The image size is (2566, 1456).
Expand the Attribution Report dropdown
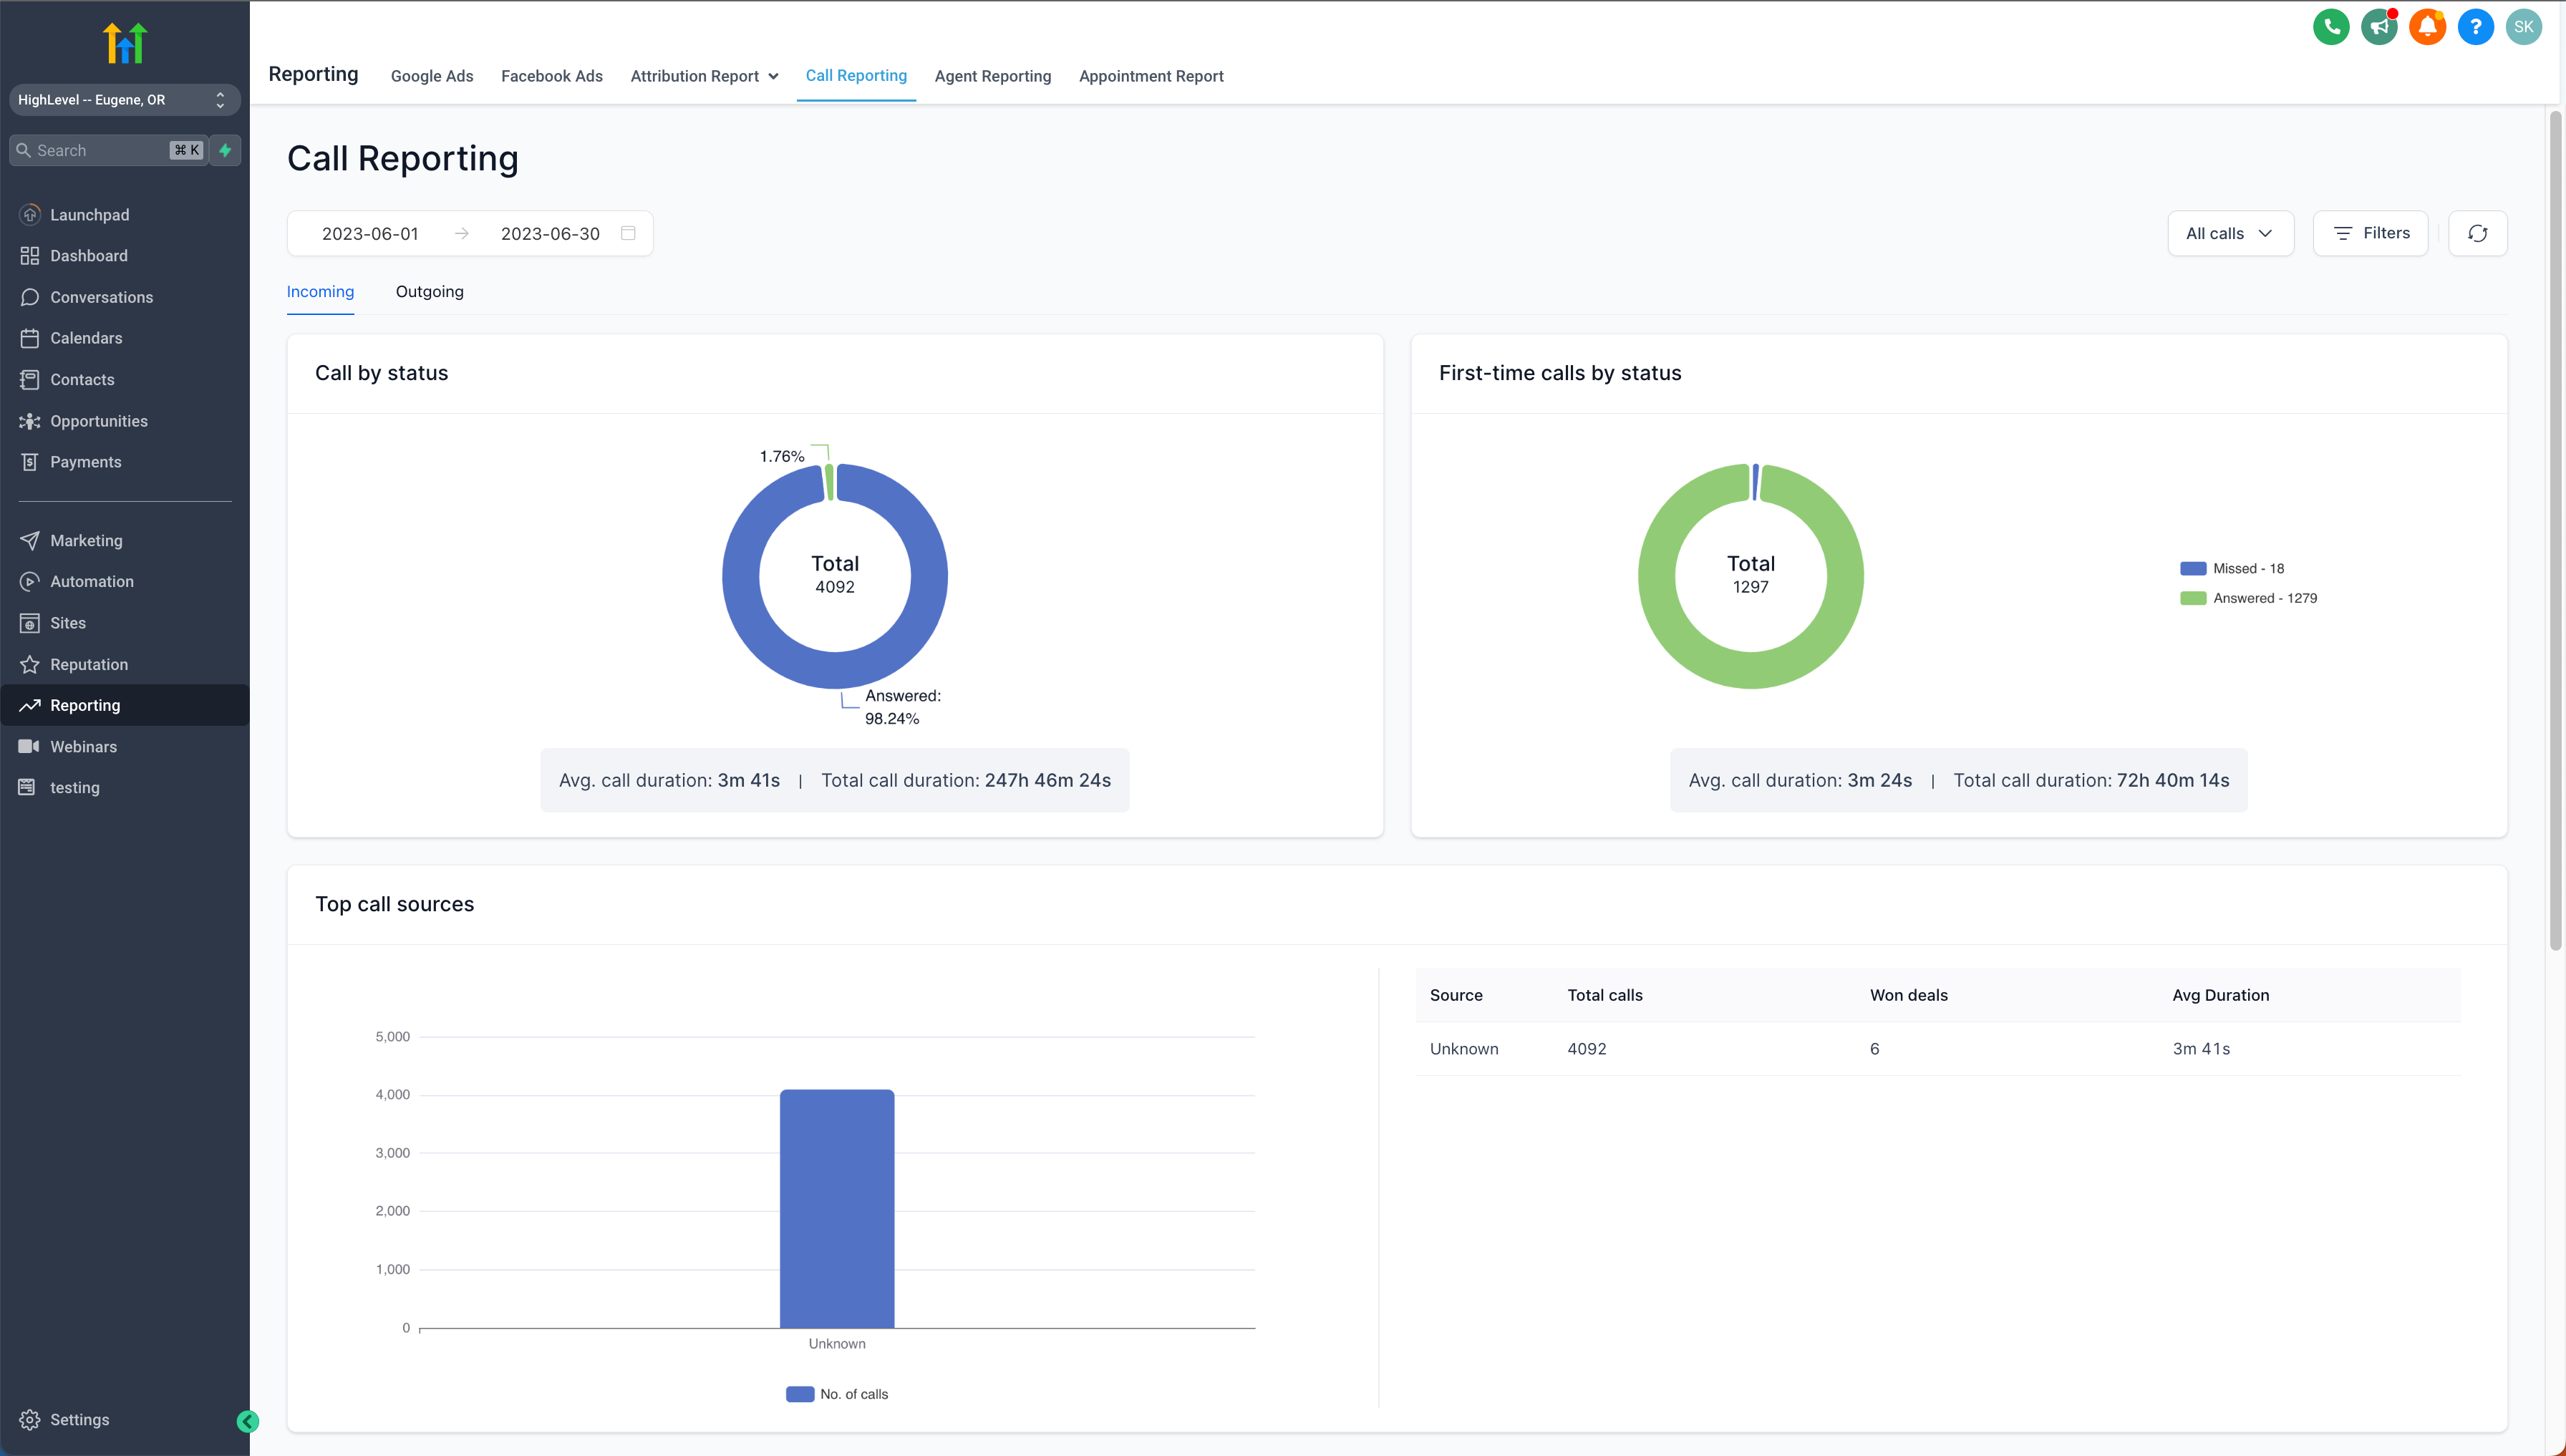tap(704, 76)
